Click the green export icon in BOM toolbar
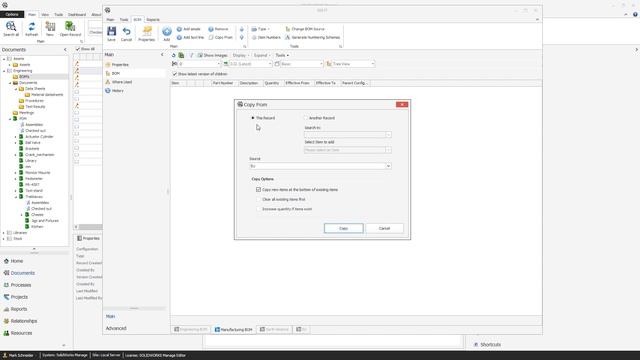 181,55
